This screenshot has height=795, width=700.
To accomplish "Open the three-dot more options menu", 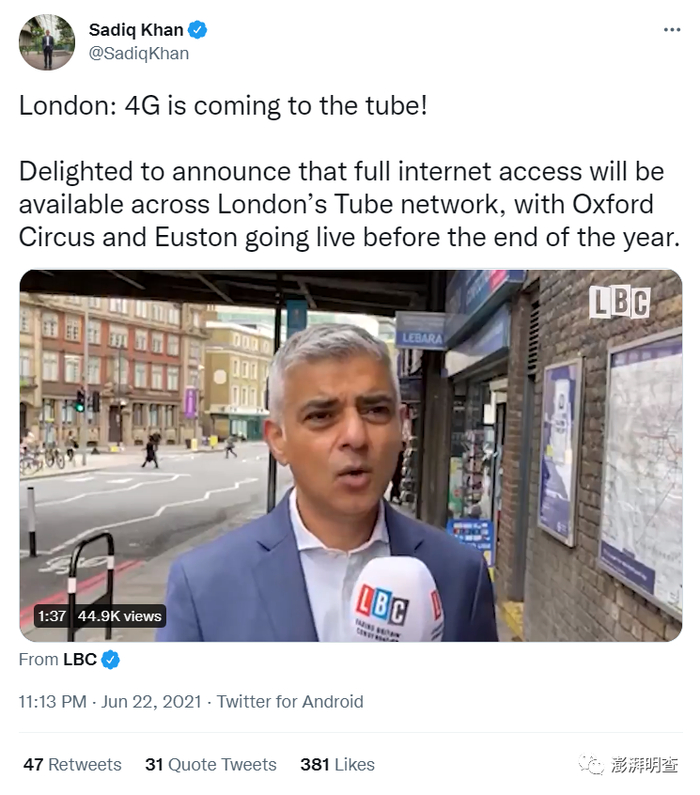I will point(672,30).
